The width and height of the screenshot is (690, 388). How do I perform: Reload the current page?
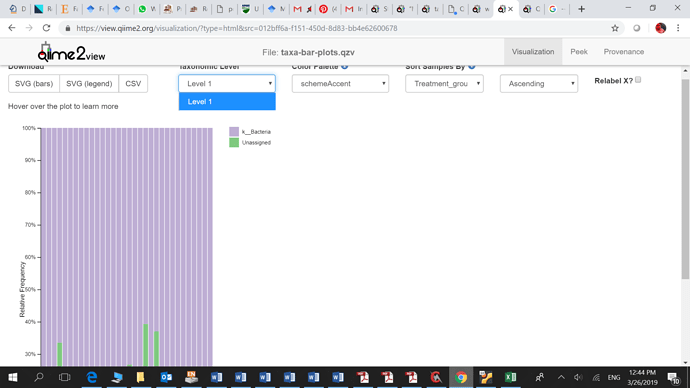(46, 28)
